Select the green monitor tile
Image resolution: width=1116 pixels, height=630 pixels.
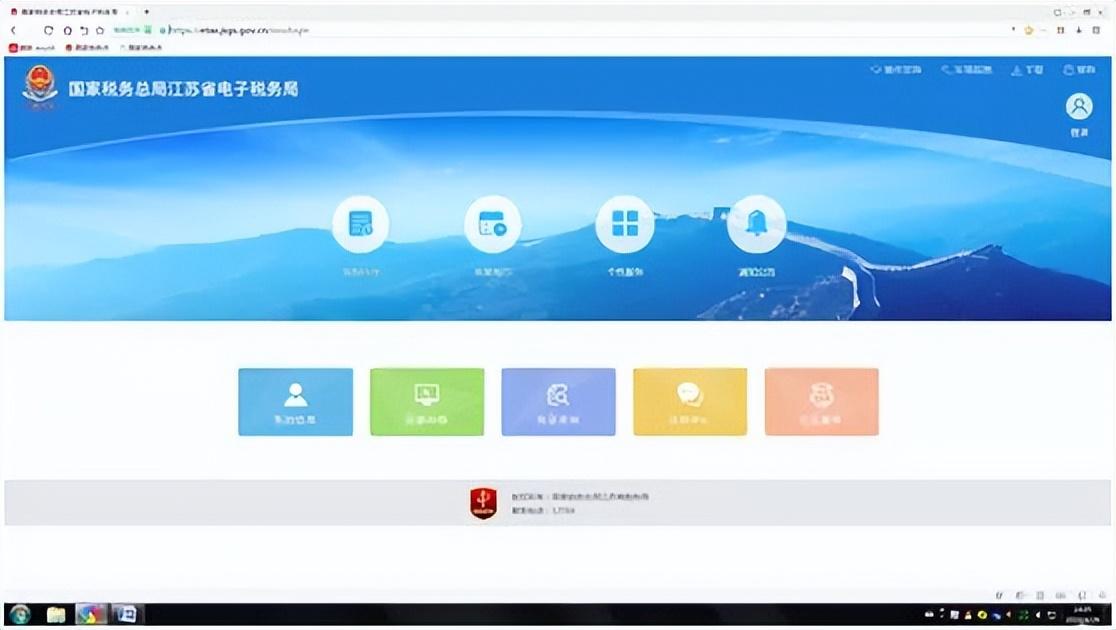coord(427,401)
